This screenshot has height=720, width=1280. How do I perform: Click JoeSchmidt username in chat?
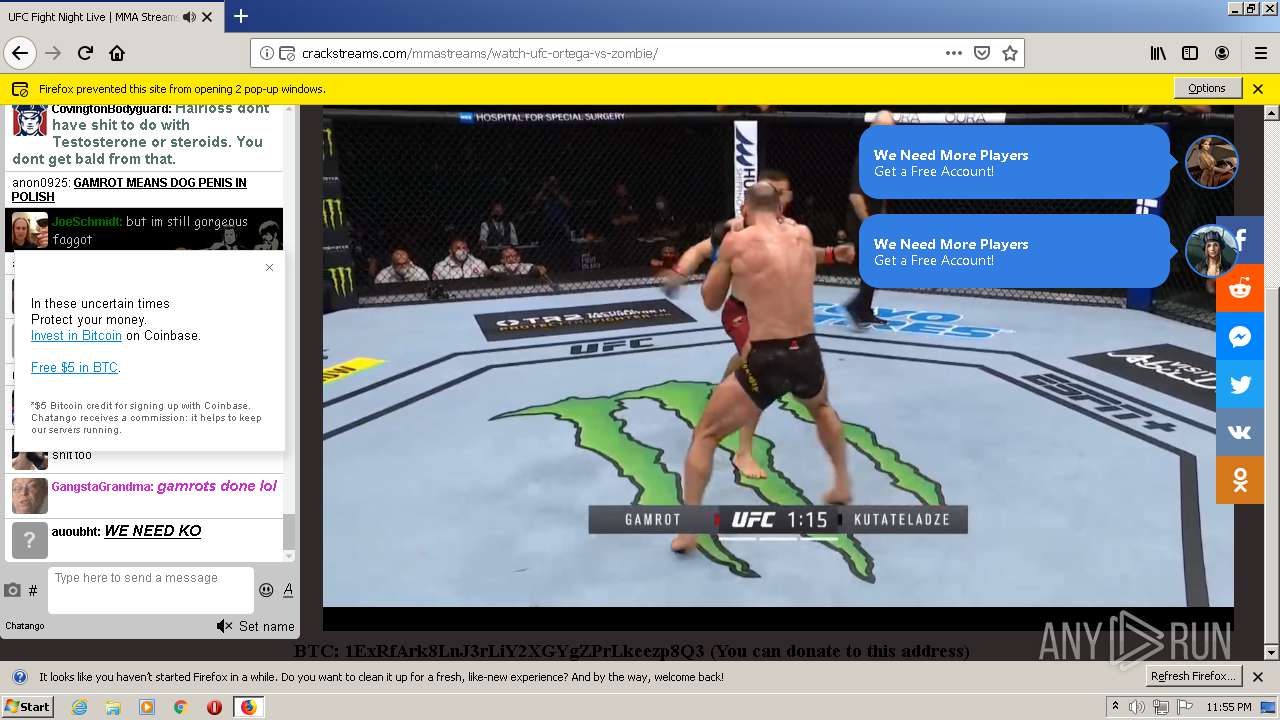pyautogui.click(x=87, y=222)
